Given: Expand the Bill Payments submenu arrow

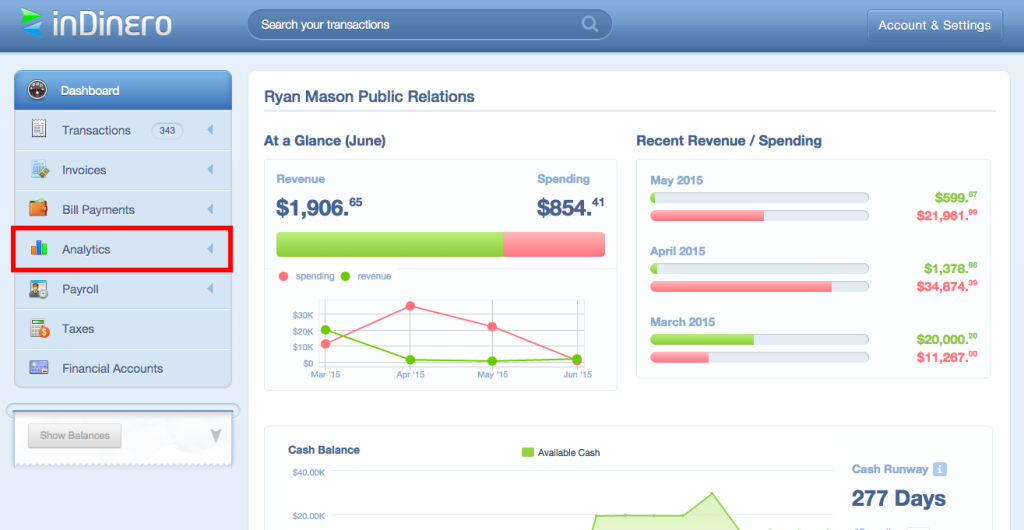Looking at the screenshot, I should (210, 210).
